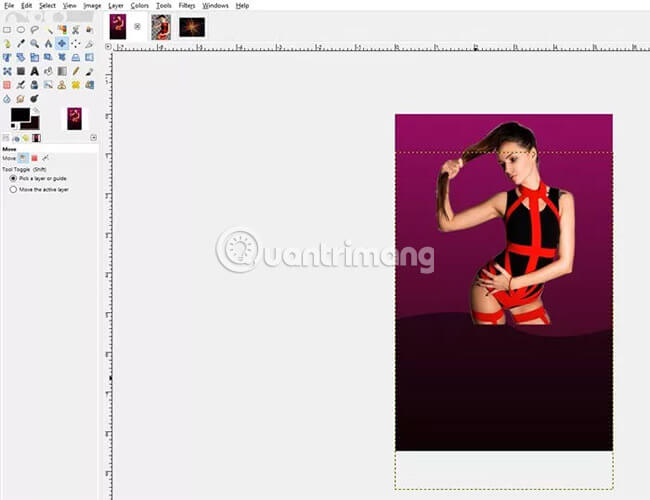Select the Smudge tool
This screenshot has width=650, height=500.
(x=21, y=99)
